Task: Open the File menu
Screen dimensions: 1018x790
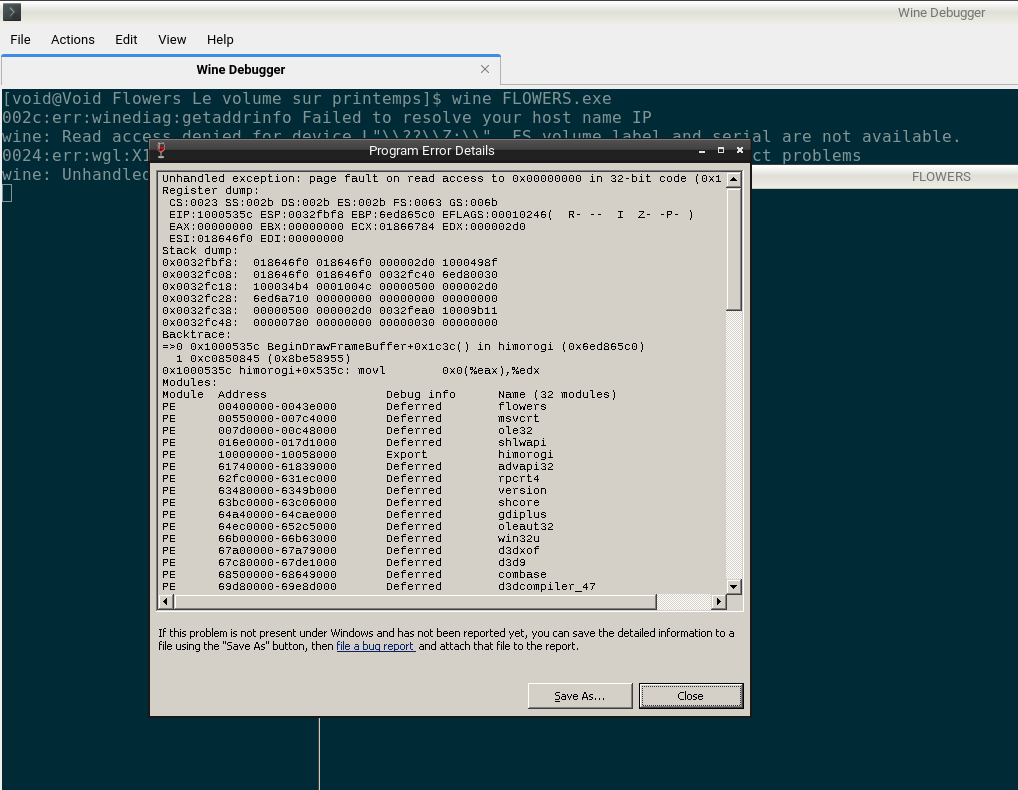Action: click(x=20, y=39)
